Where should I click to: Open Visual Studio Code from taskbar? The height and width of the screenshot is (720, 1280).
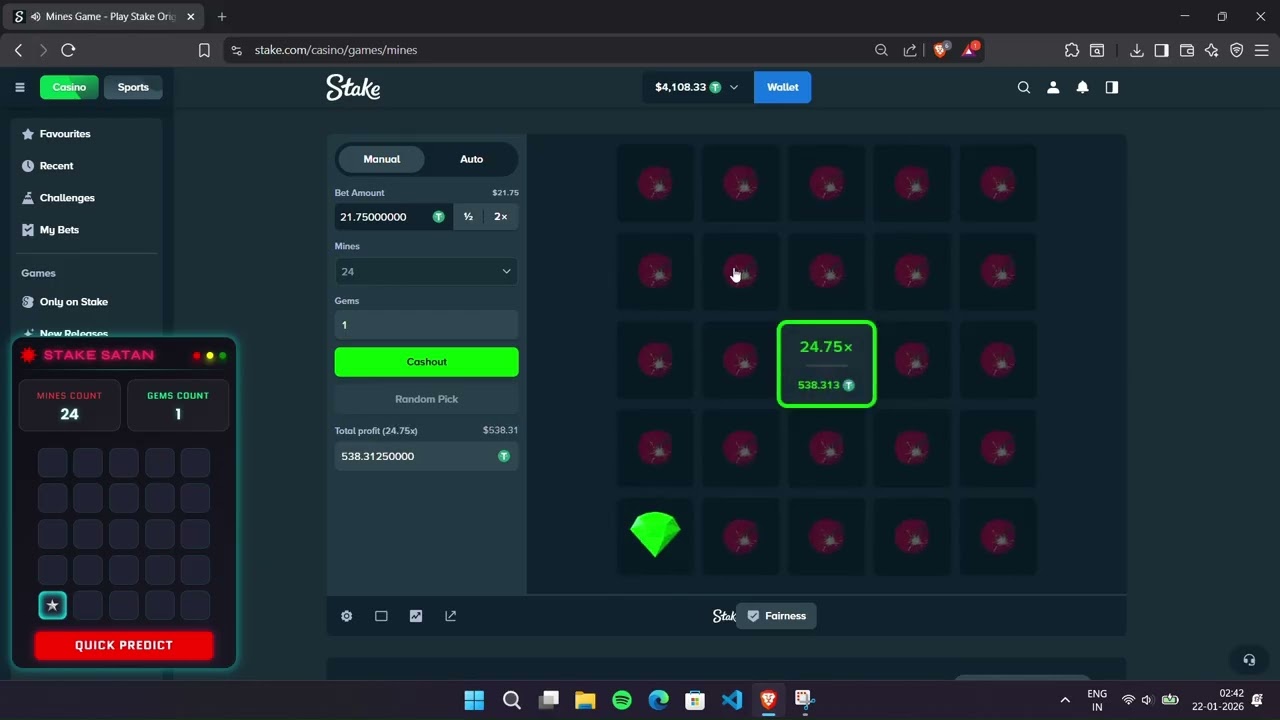coord(732,700)
